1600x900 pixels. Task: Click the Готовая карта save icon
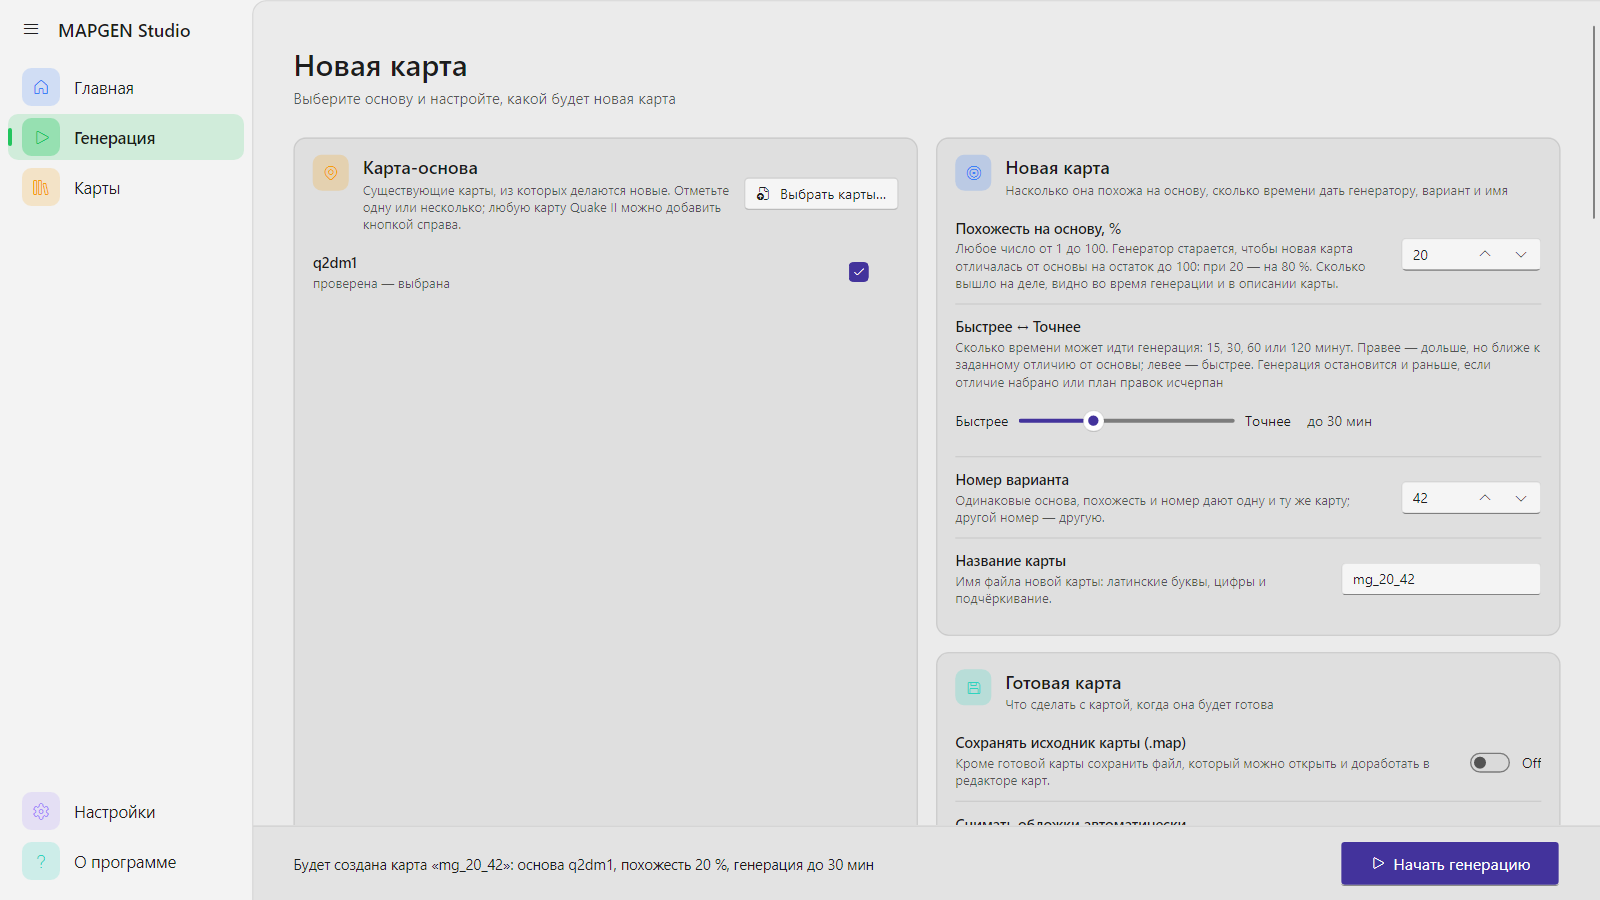pos(973,687)
